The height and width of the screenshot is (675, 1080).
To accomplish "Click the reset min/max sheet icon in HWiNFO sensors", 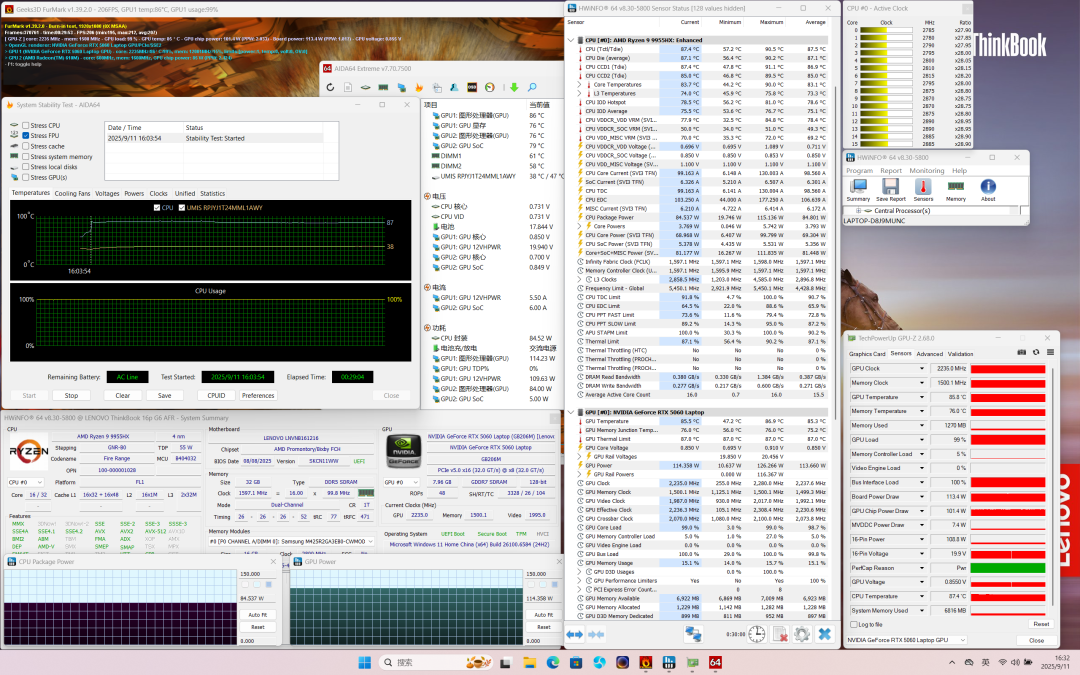I will (780, 634).
